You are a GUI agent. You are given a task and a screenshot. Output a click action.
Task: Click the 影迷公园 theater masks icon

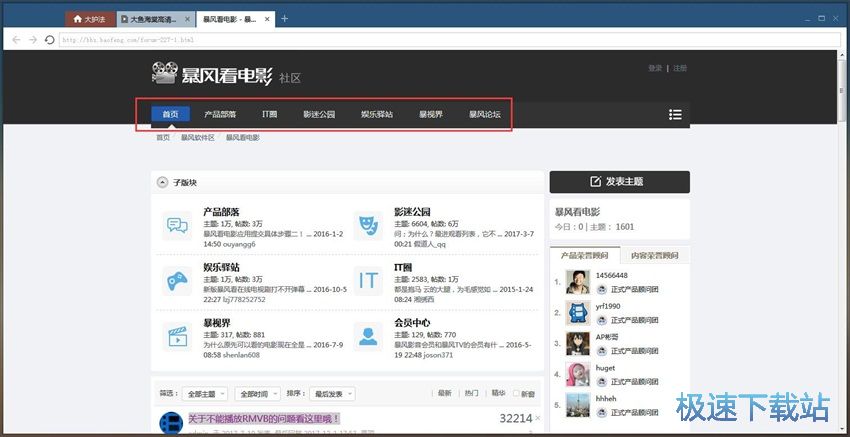point(368,225)
